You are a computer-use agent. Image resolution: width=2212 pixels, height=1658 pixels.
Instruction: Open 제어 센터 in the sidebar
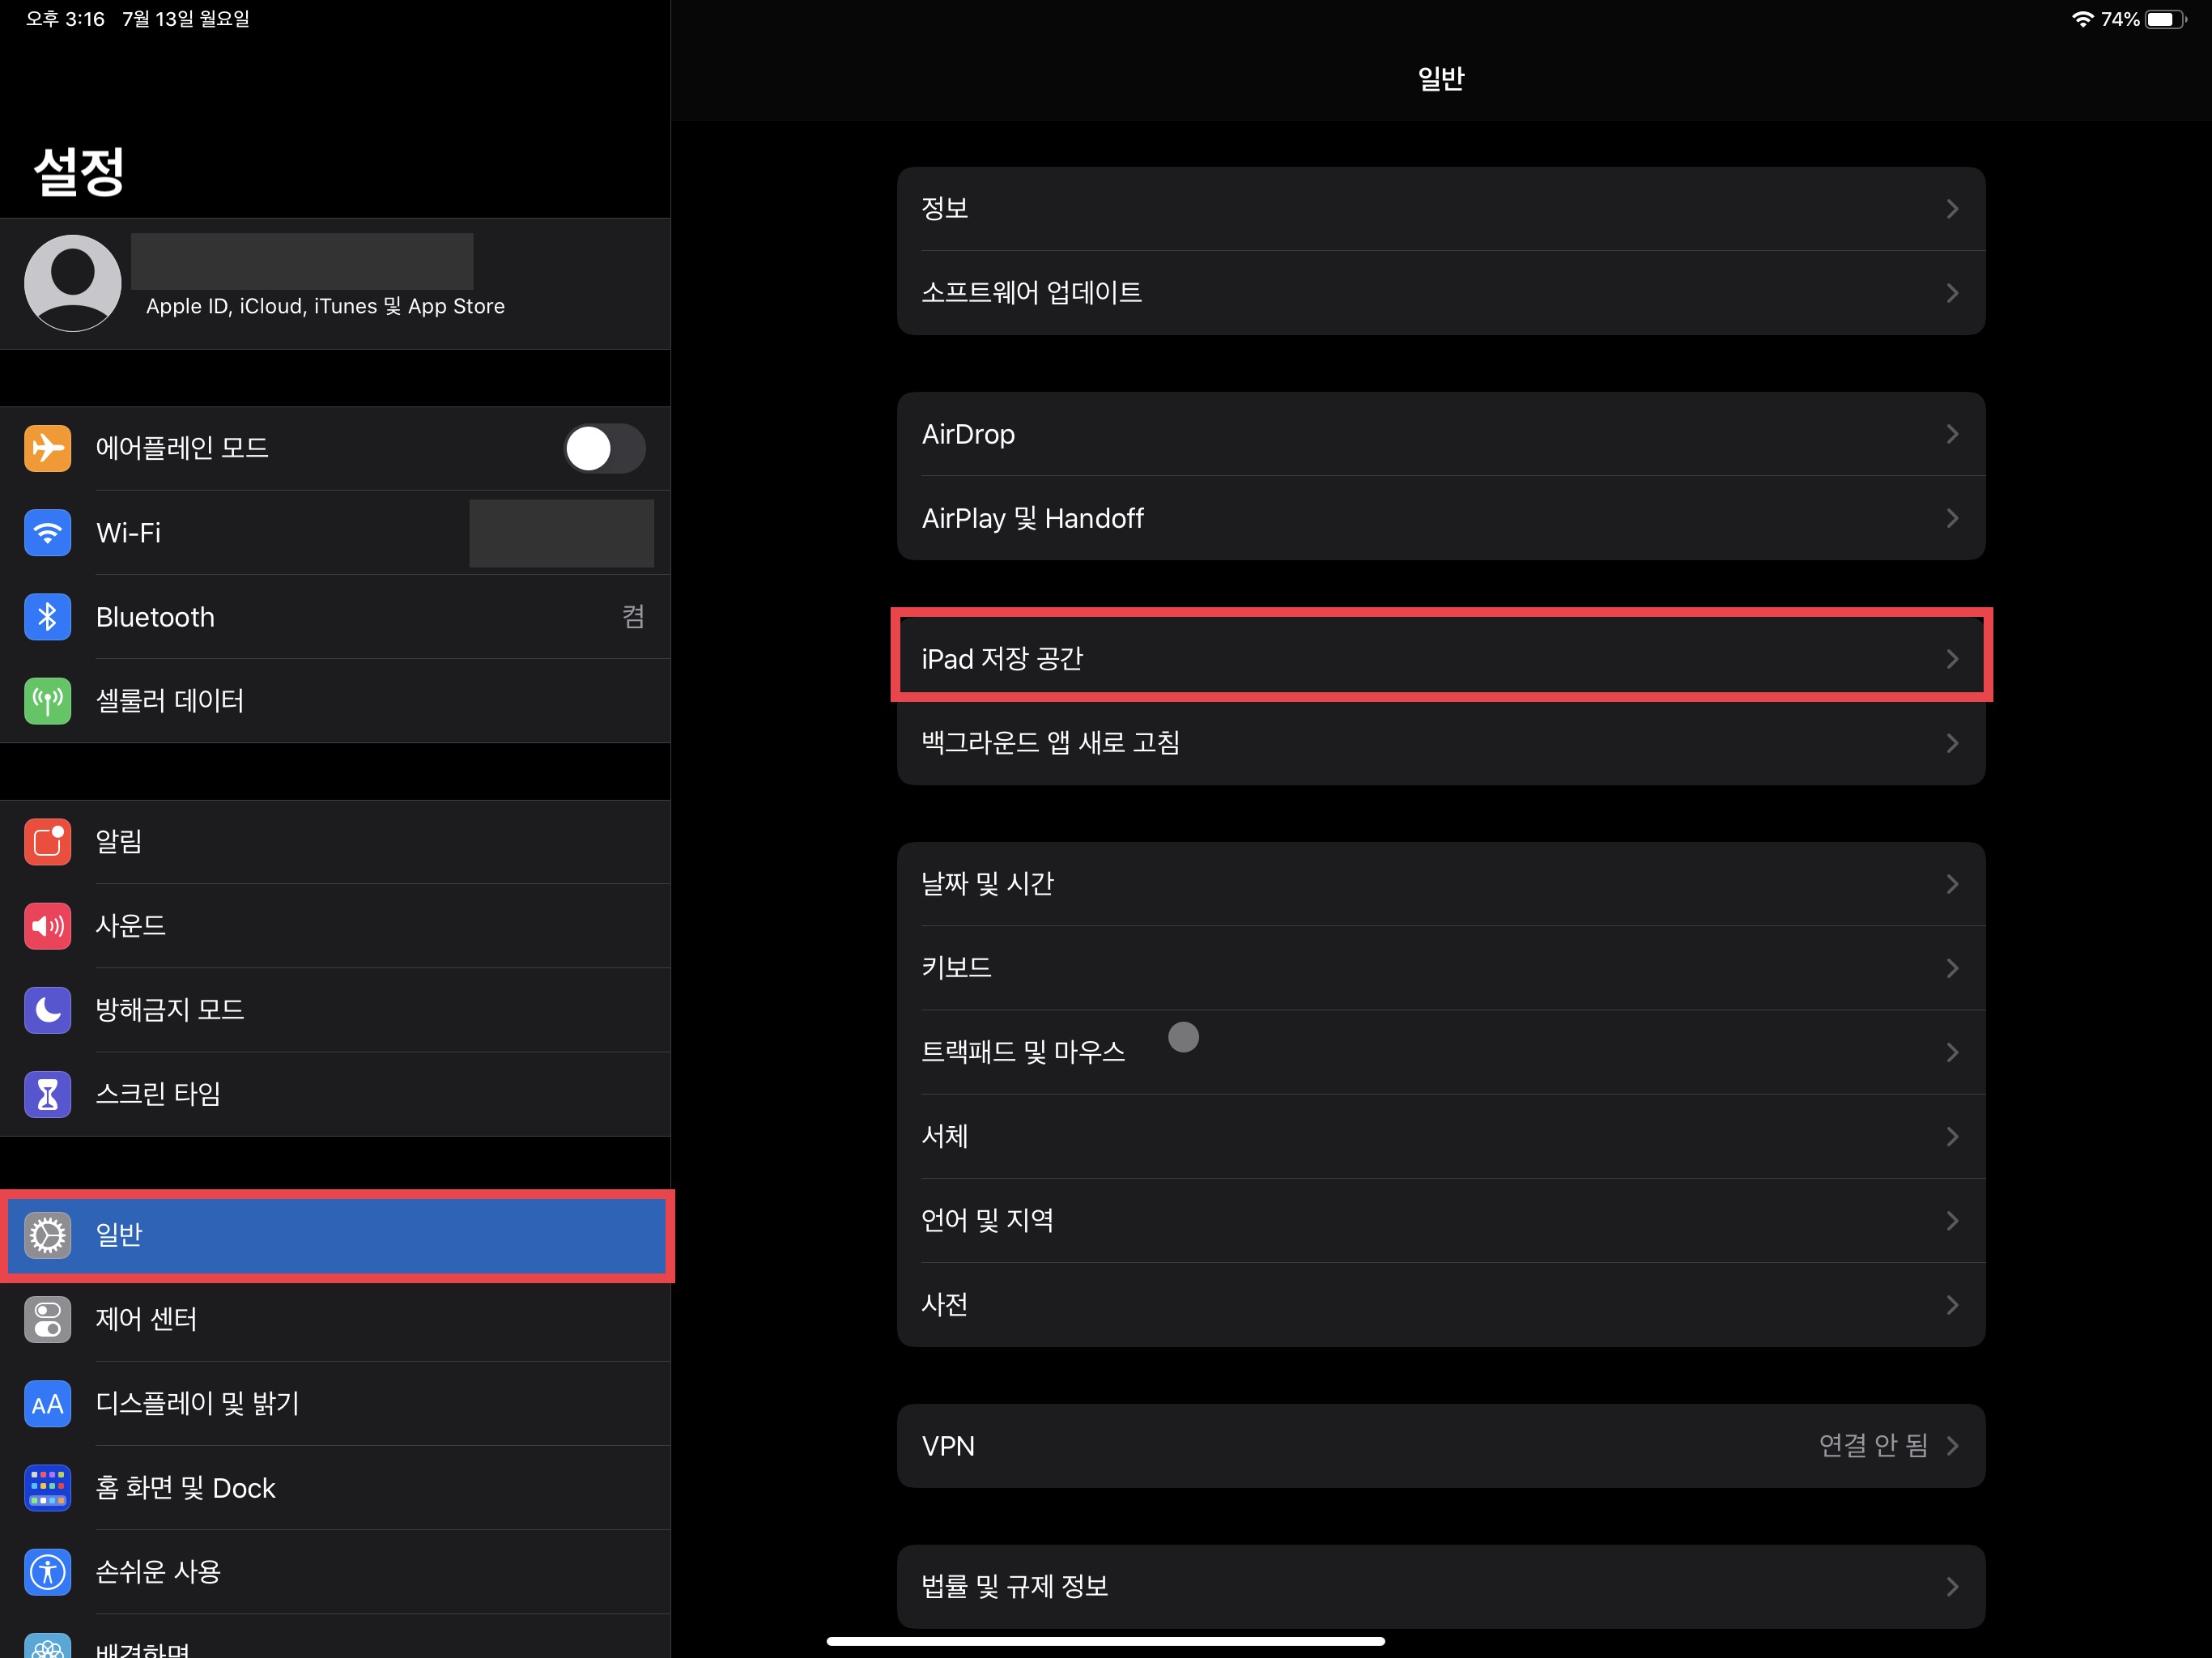[336, 1319]
